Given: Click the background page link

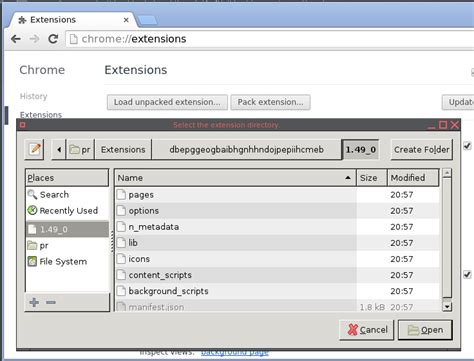Looking at the screenshot, I should 235,353.
